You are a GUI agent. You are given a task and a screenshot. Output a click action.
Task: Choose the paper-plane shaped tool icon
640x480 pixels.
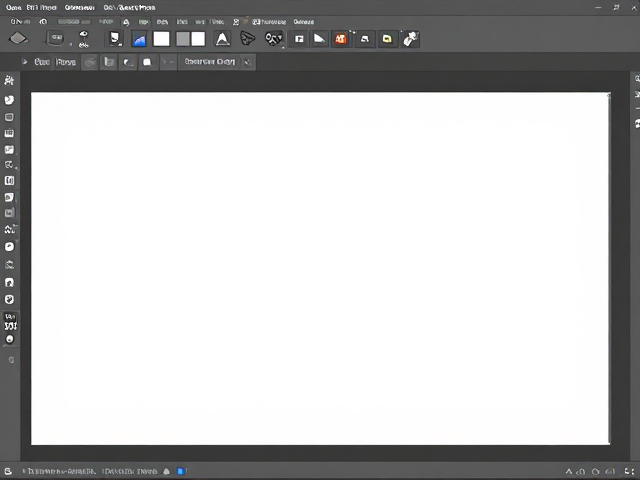pyautogui.click(x=247, y=39)
